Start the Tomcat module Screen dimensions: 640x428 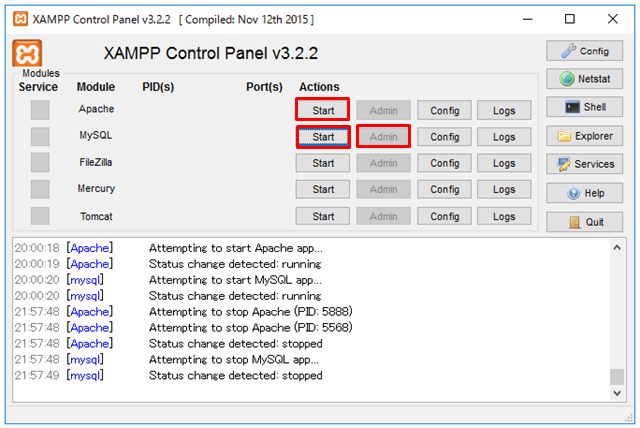point(323,216)
